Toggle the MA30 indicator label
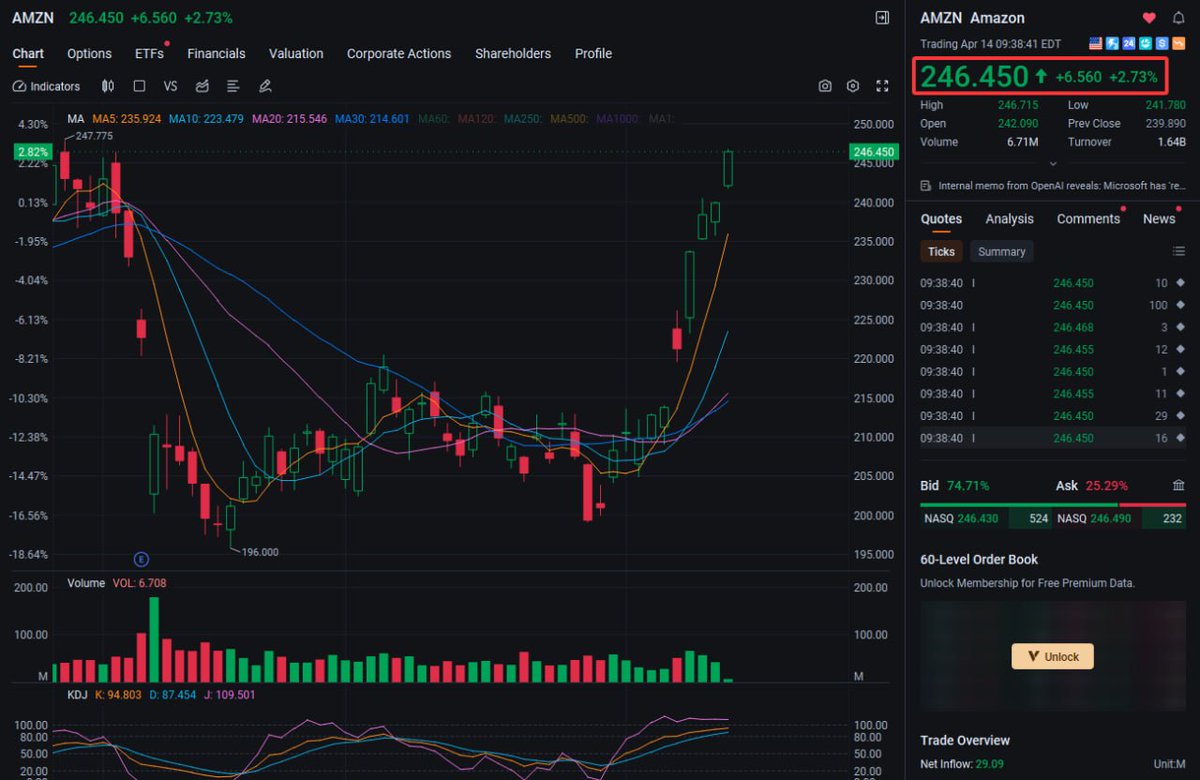Screen dimensions: 1200x780 [x=372, y=119]
